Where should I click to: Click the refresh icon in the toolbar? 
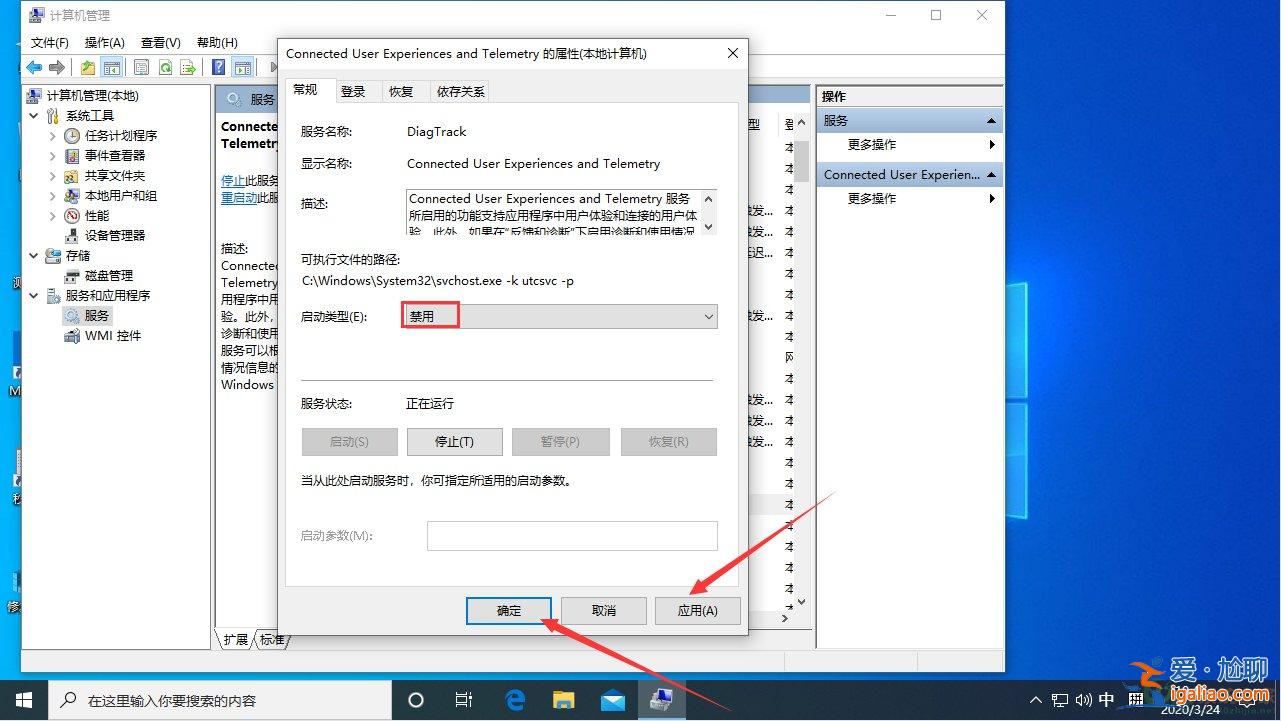(164, 67)
